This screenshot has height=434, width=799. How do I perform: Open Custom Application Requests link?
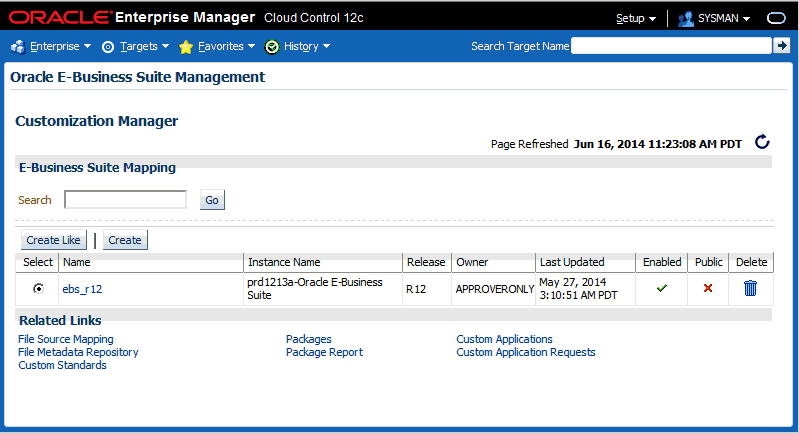[x=525, y=352]
